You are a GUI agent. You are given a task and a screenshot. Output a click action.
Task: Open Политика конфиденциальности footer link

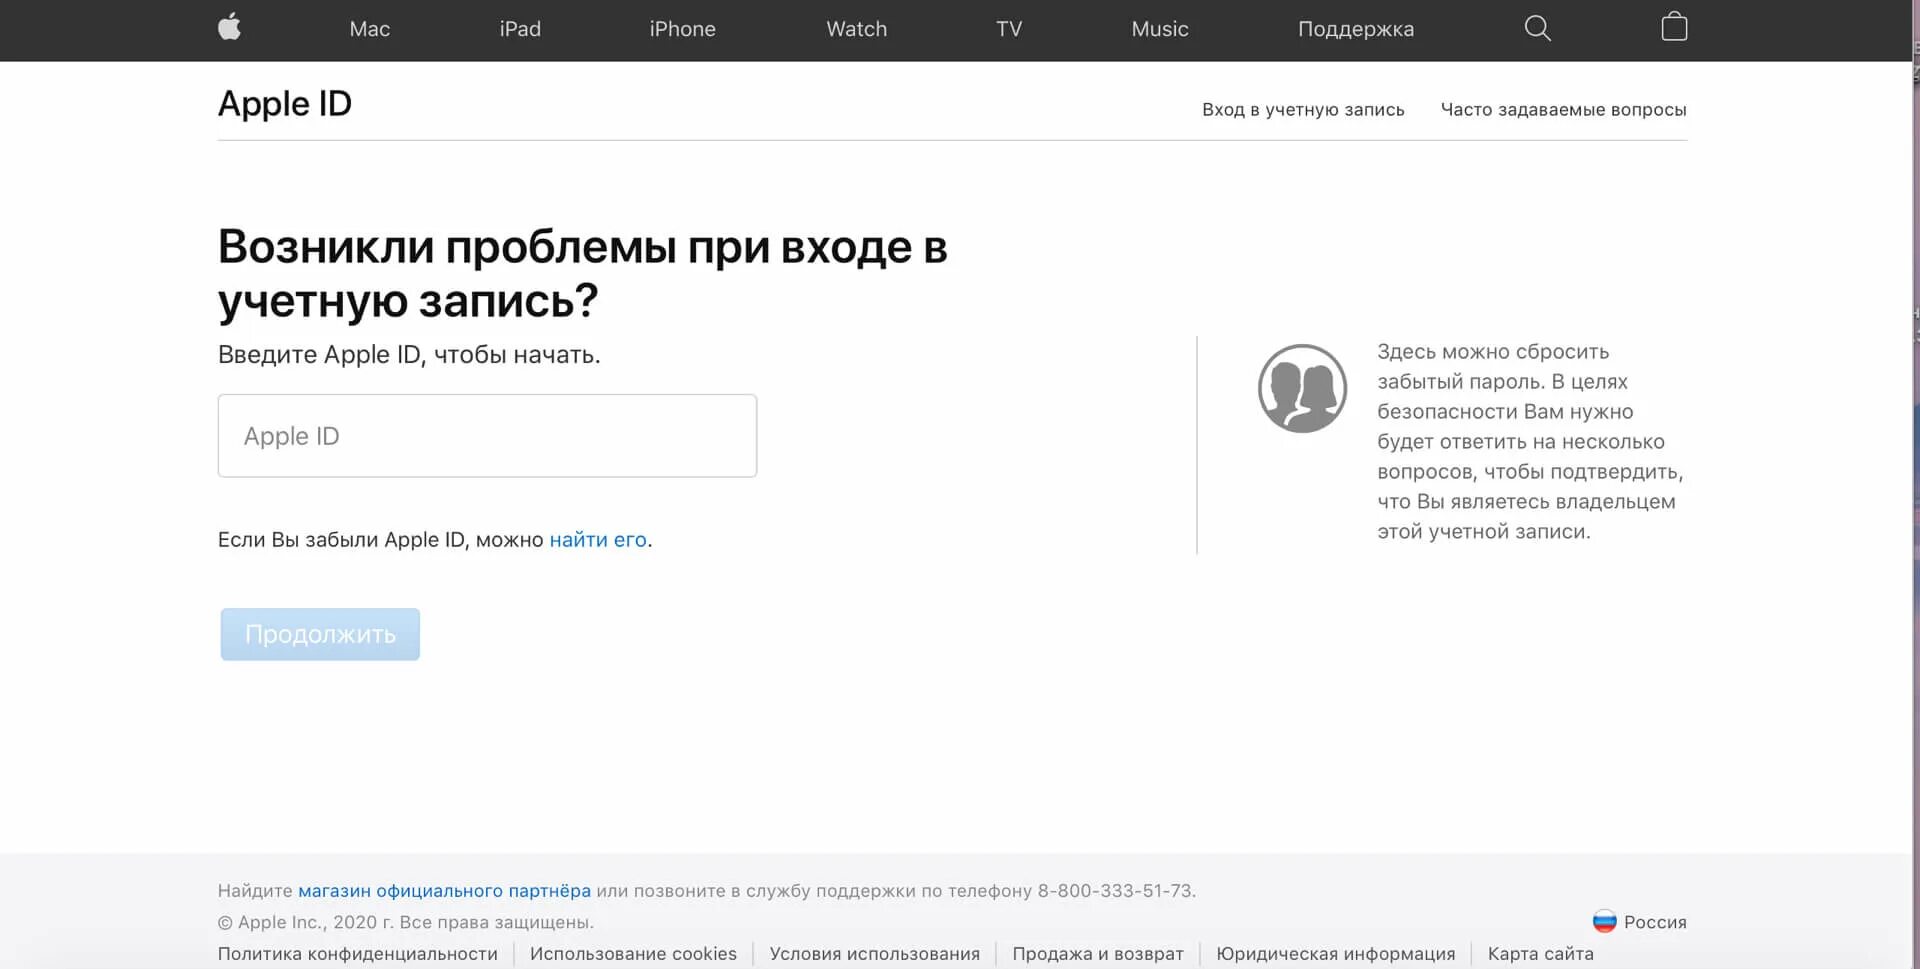click(358, 954)
